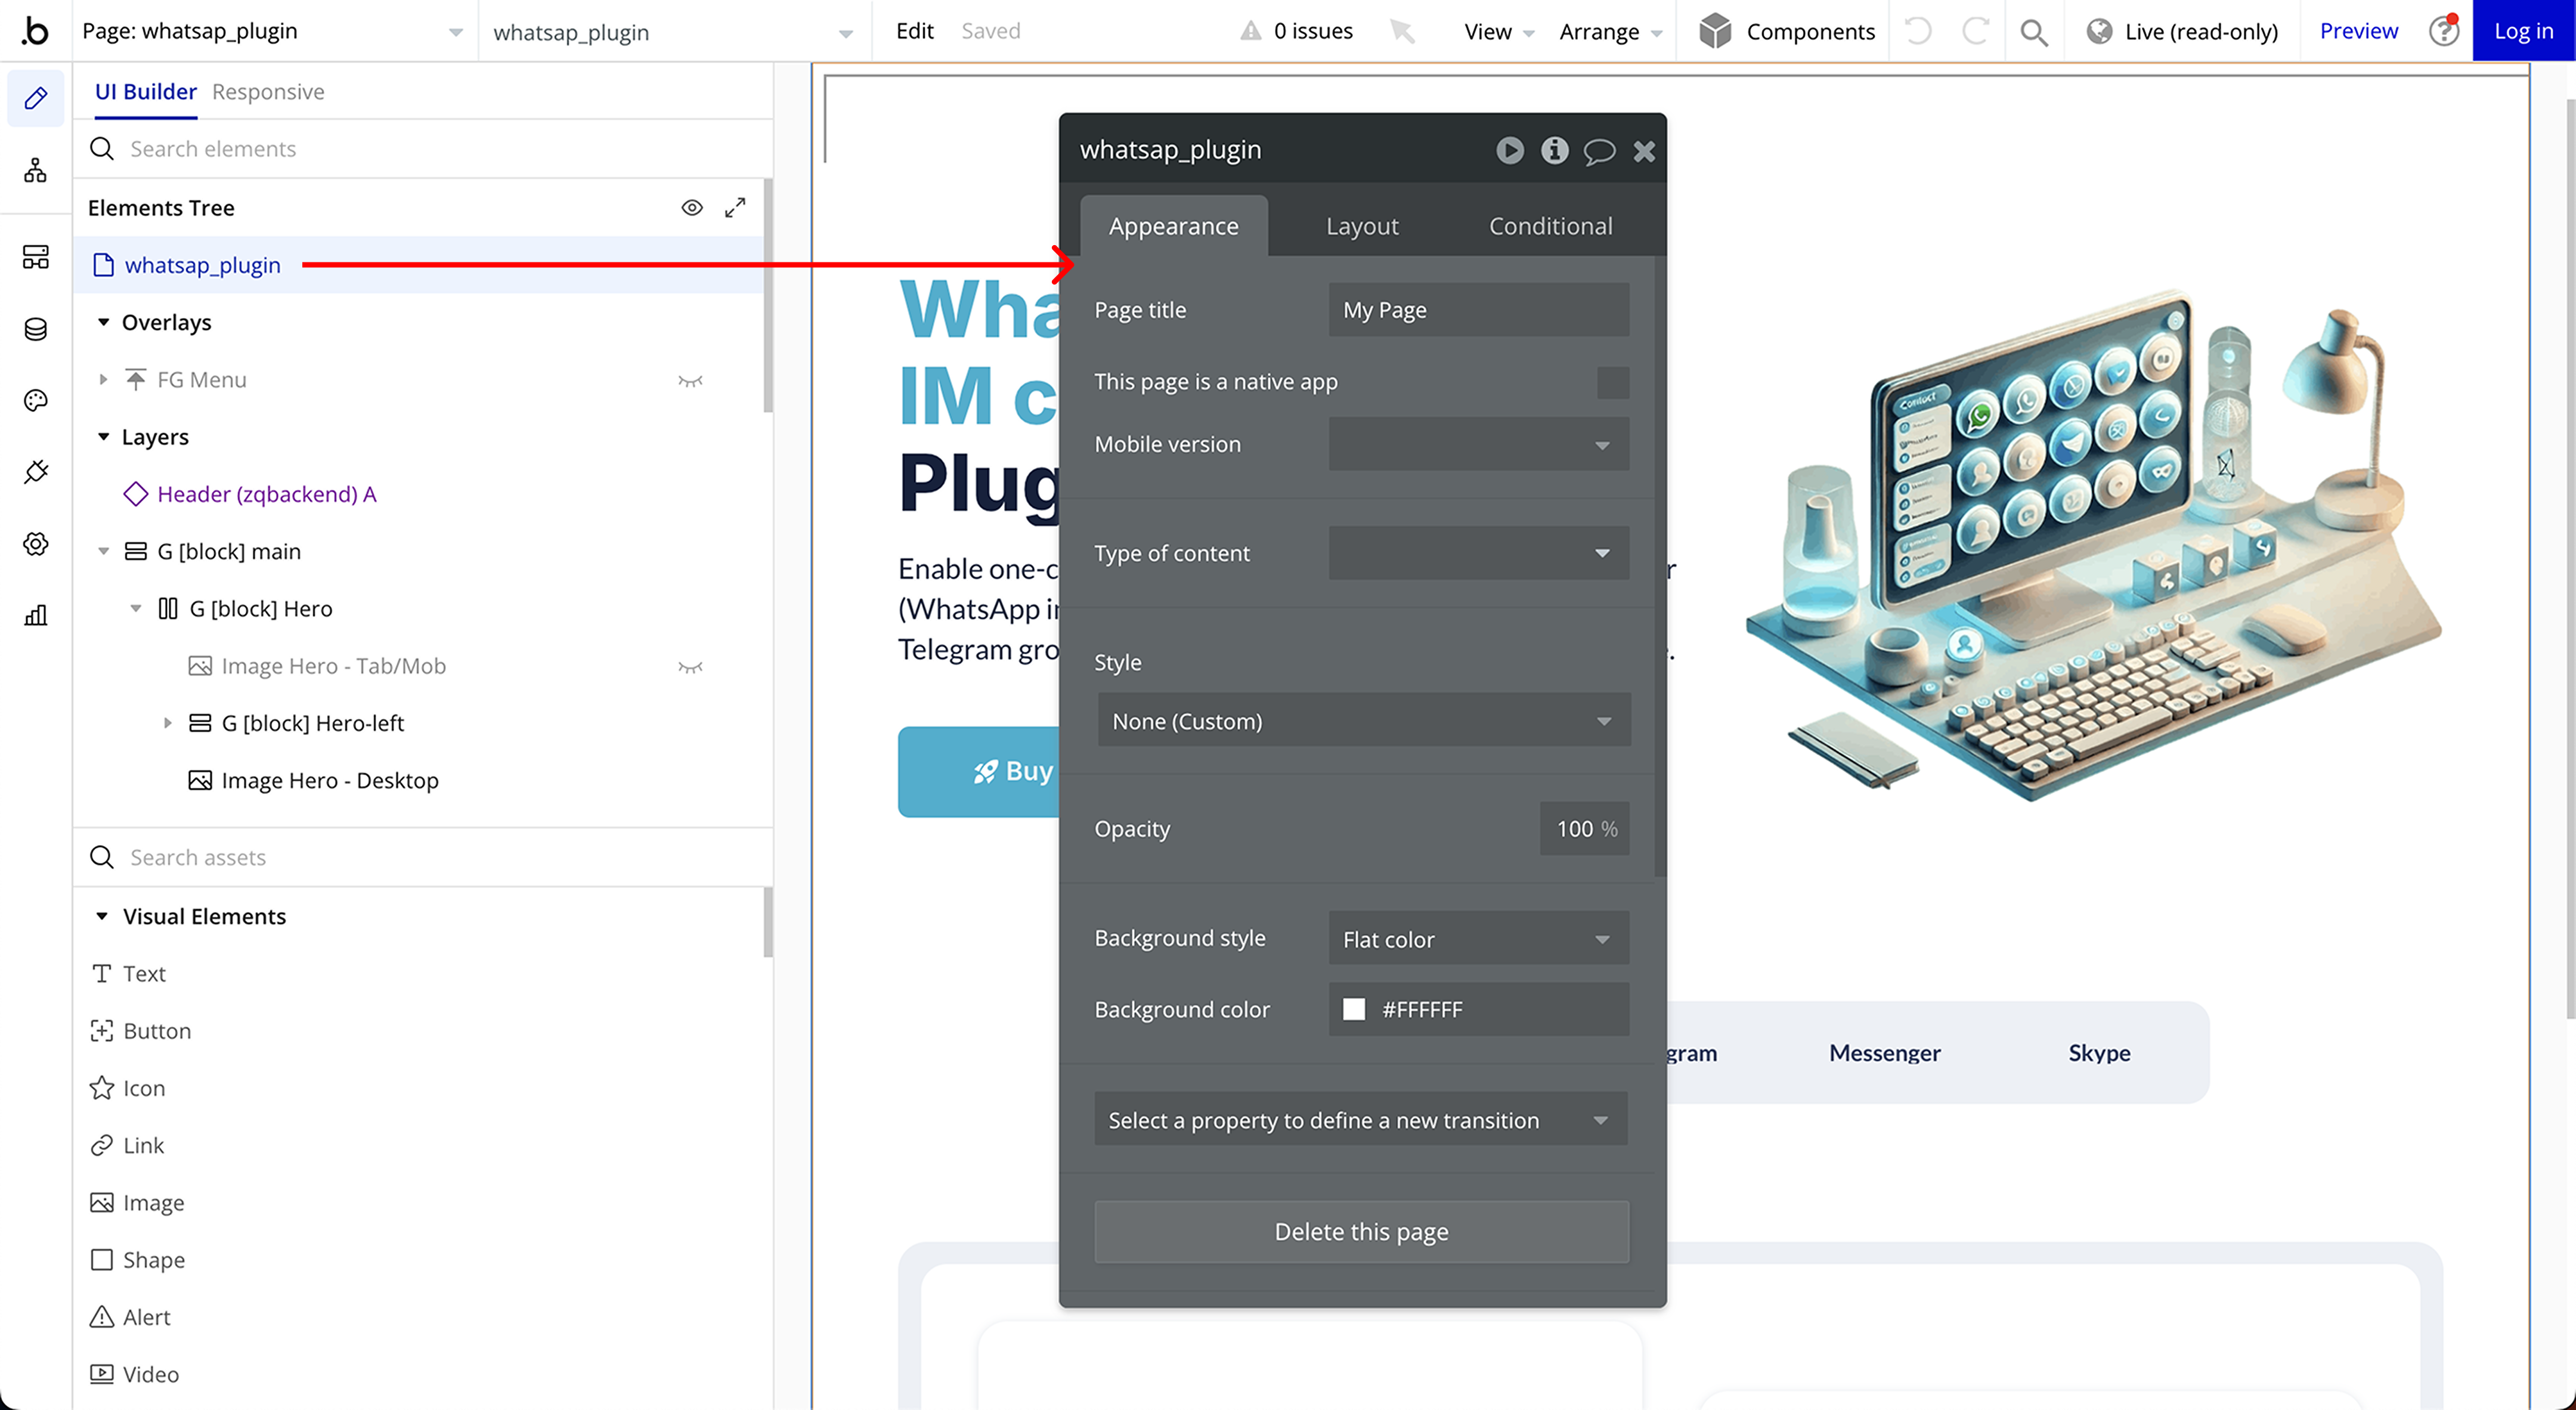Open the Settings gear icon in sidebar
This screenshot has width=2576, height=1410.
pos(36,544)
